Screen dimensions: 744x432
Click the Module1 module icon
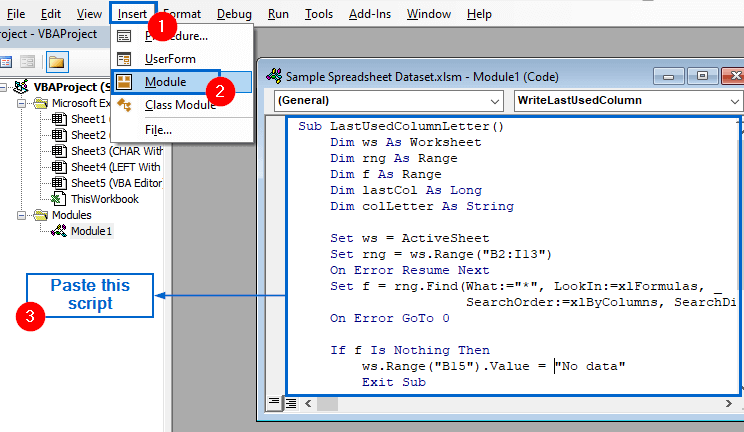(x=59, y=231)
